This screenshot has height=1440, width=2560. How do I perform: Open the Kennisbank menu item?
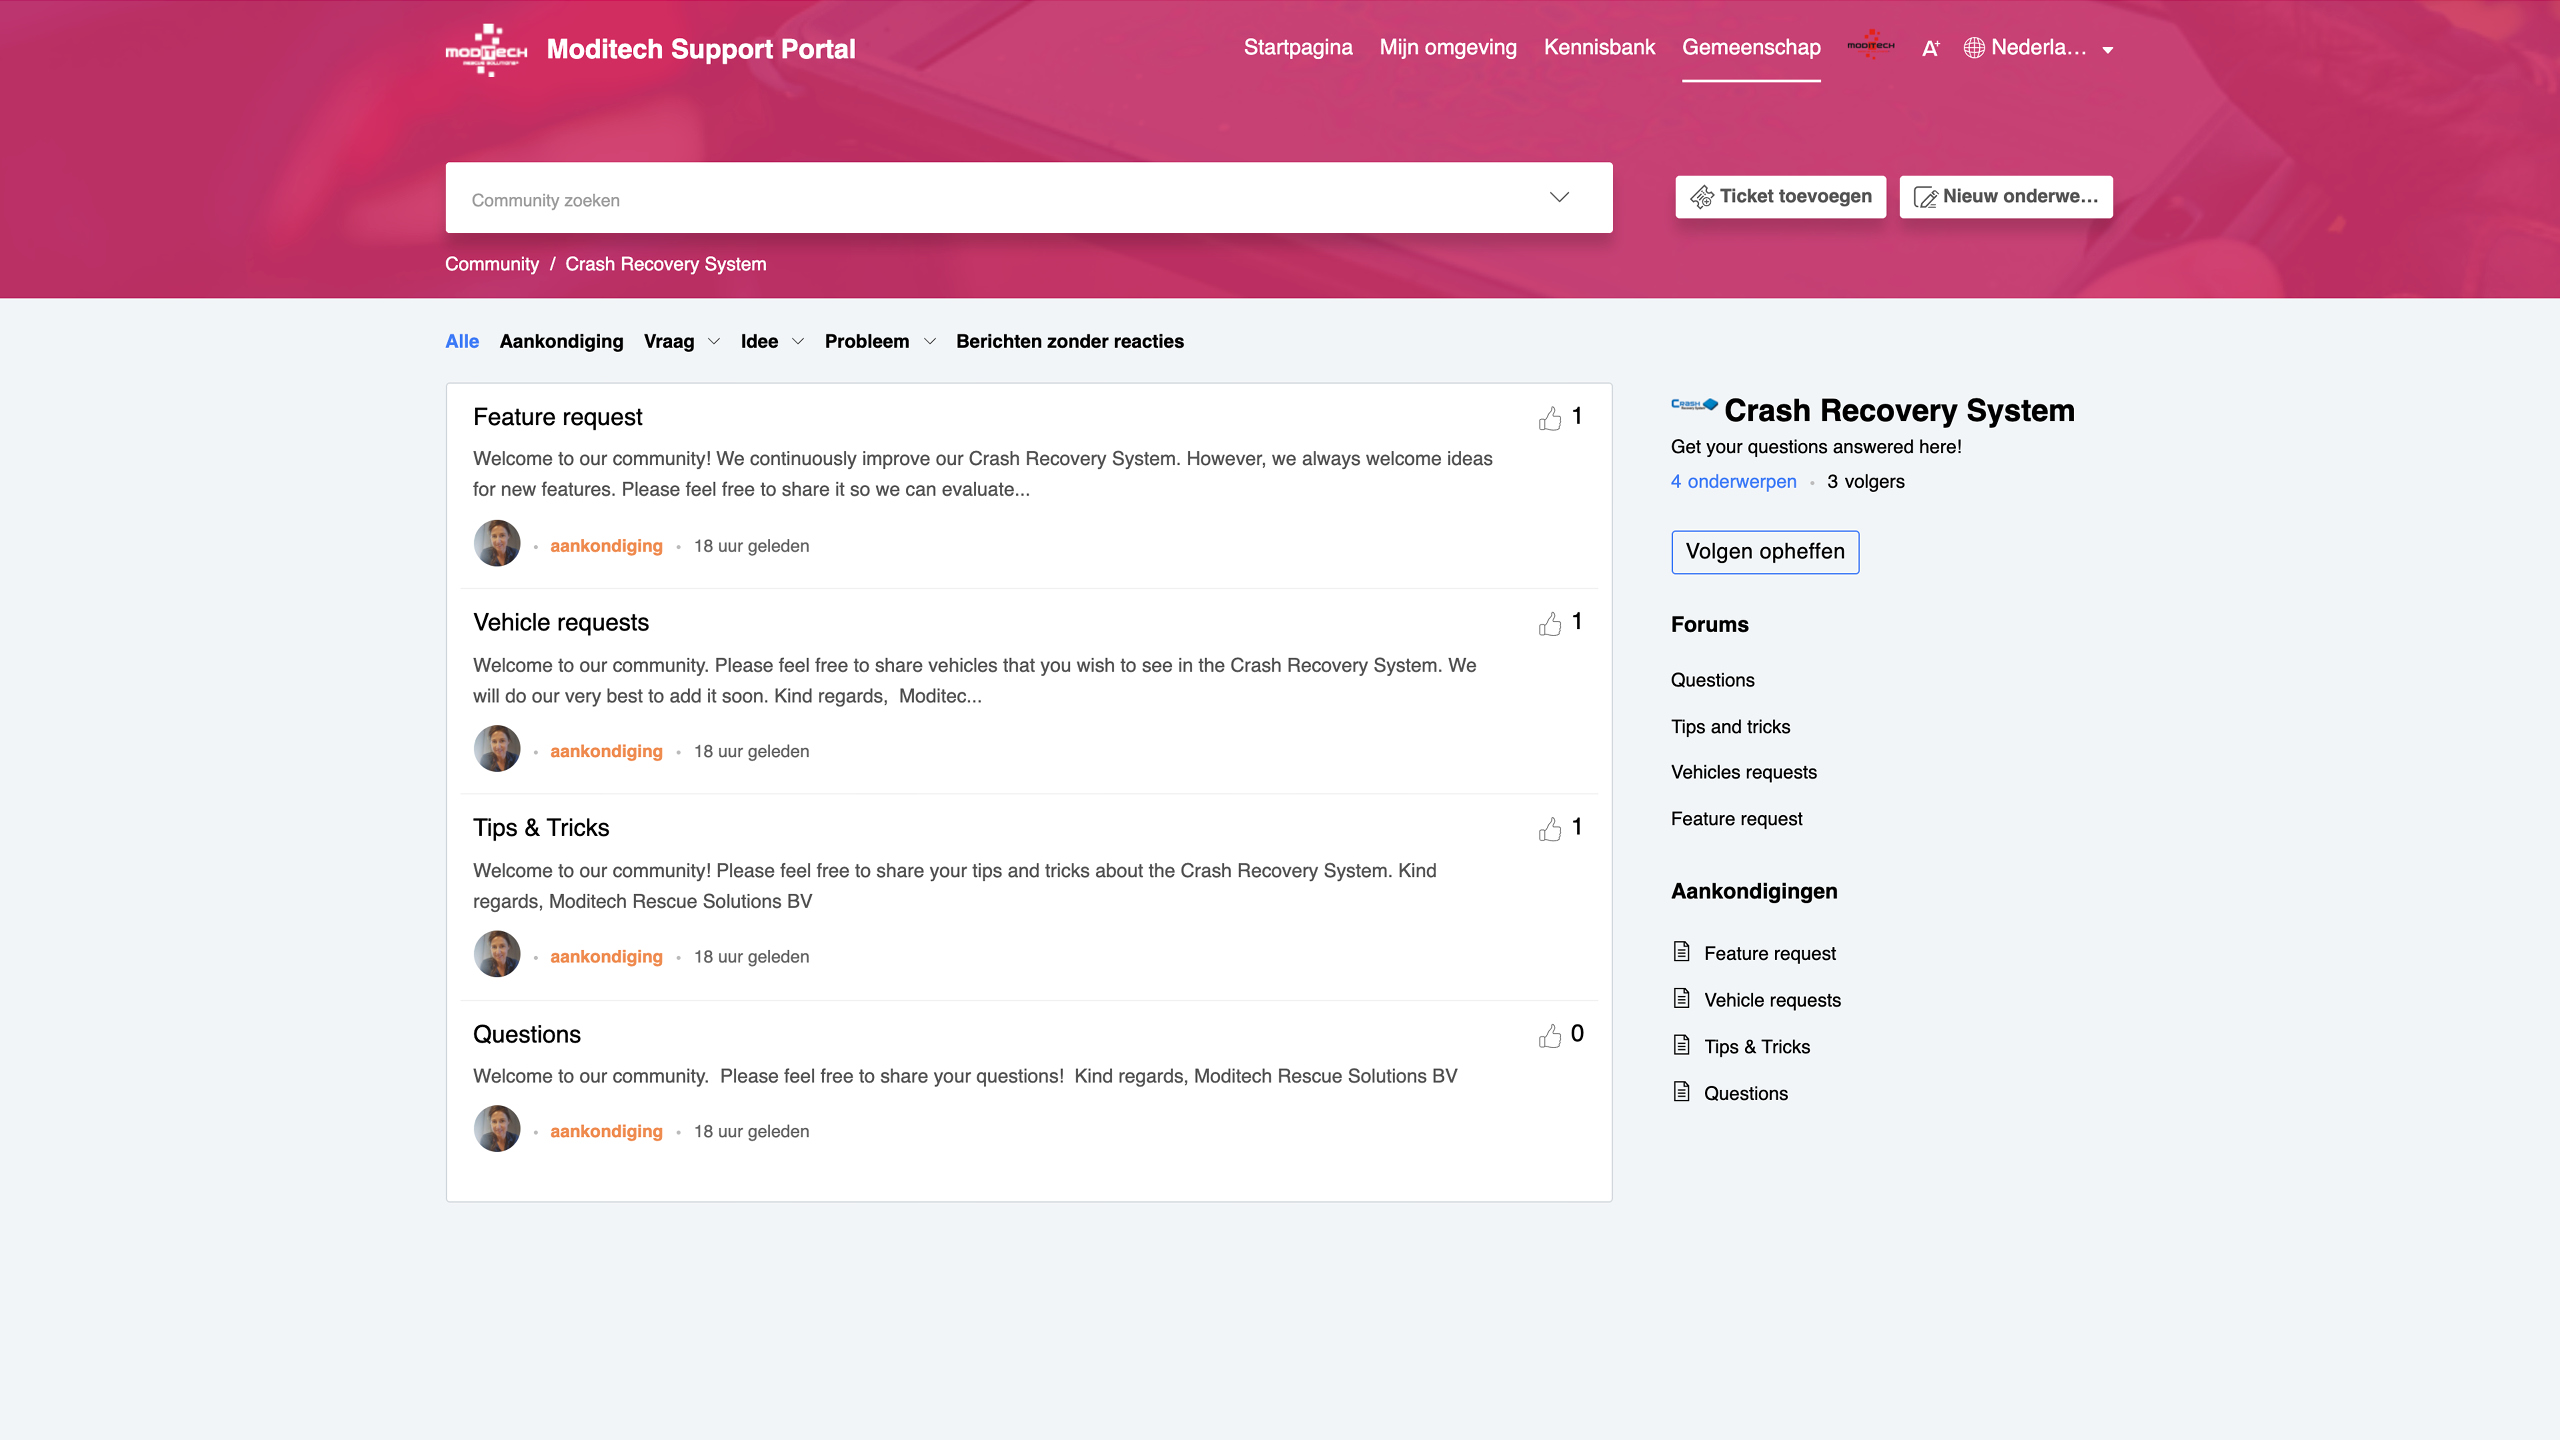click(x=1599, y=47)
